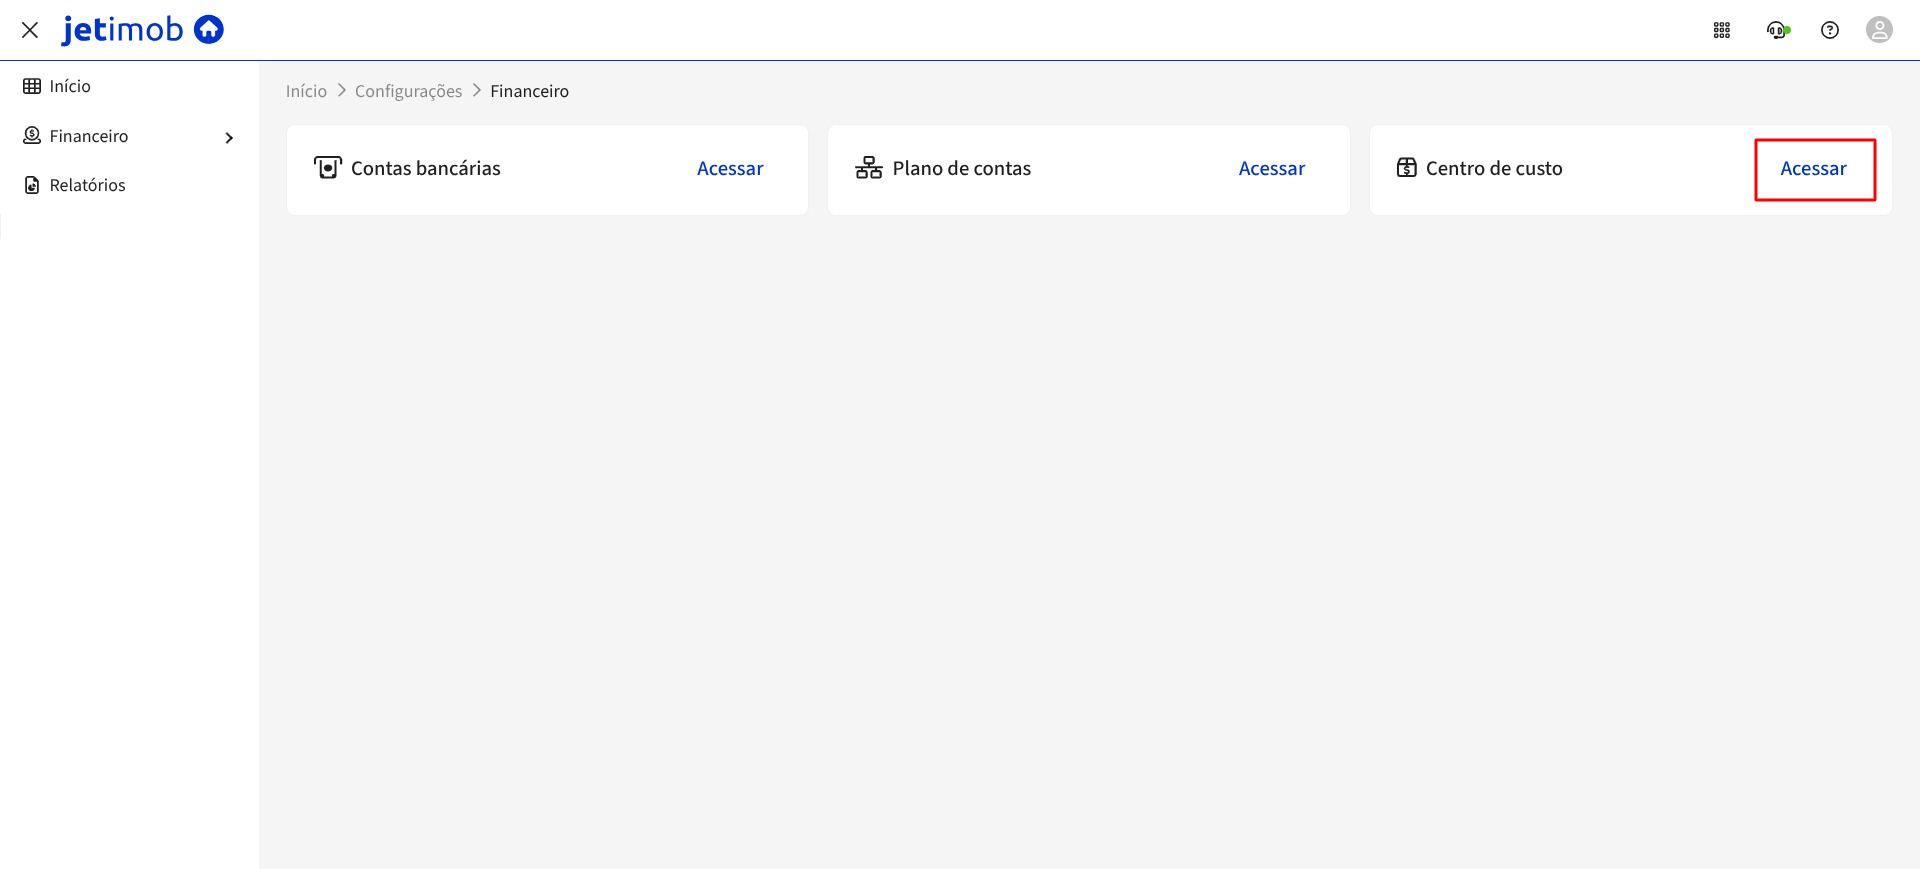Image resolution: width=1920 pixels, height=869 pixels.
Task: Click the Início sidebar icon
Action: click(x=32, y=87)
